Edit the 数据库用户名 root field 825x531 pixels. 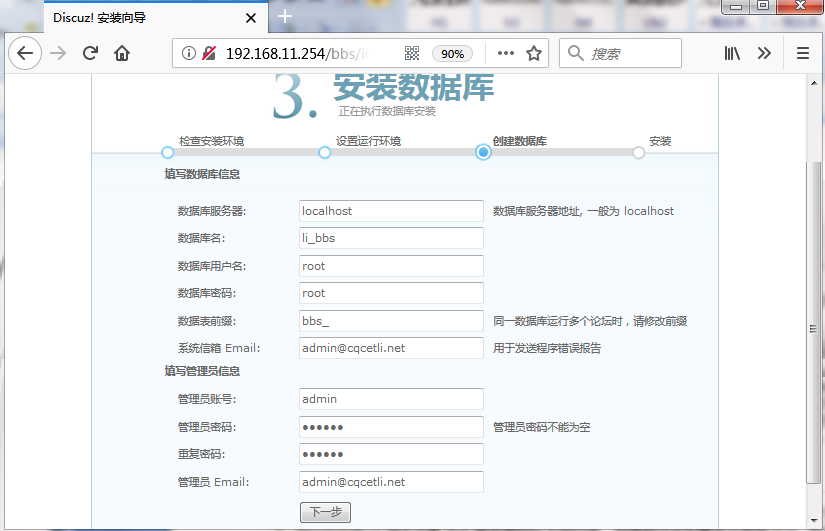click(x=391, y=266)
